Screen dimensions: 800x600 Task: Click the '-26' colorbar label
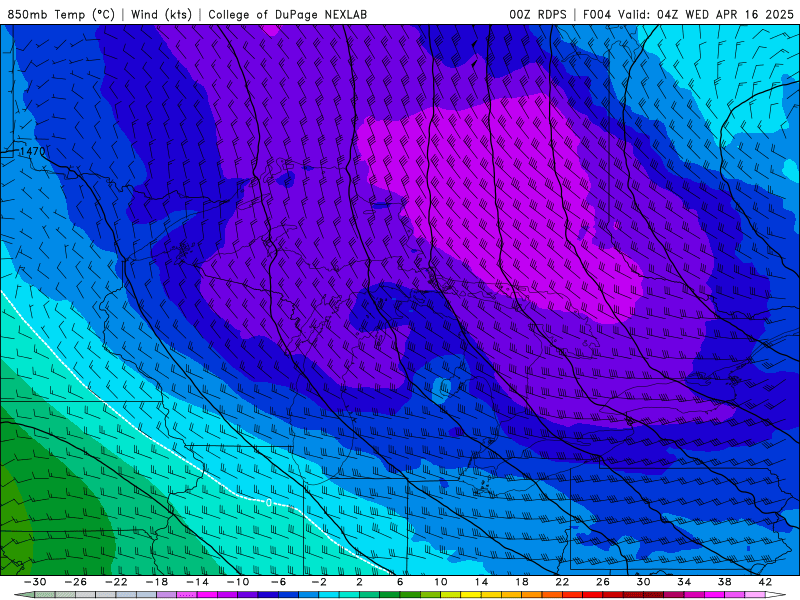(76, 582)
